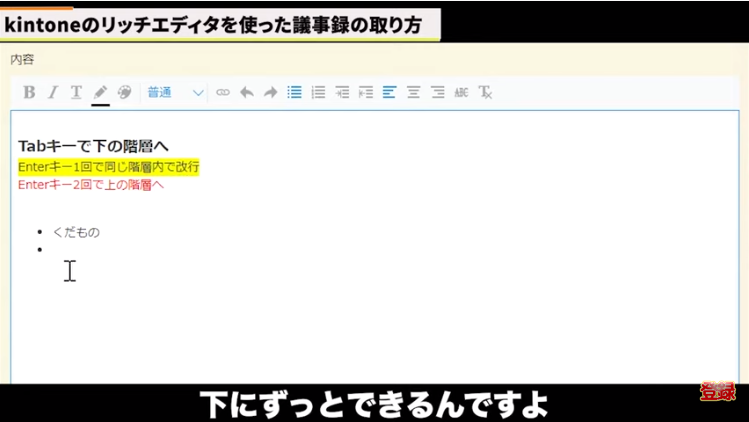The image size is (749, 422).
Task: Click highlighted line Enterキー1回で同じ階層内で改行
Action: (108, 167)
